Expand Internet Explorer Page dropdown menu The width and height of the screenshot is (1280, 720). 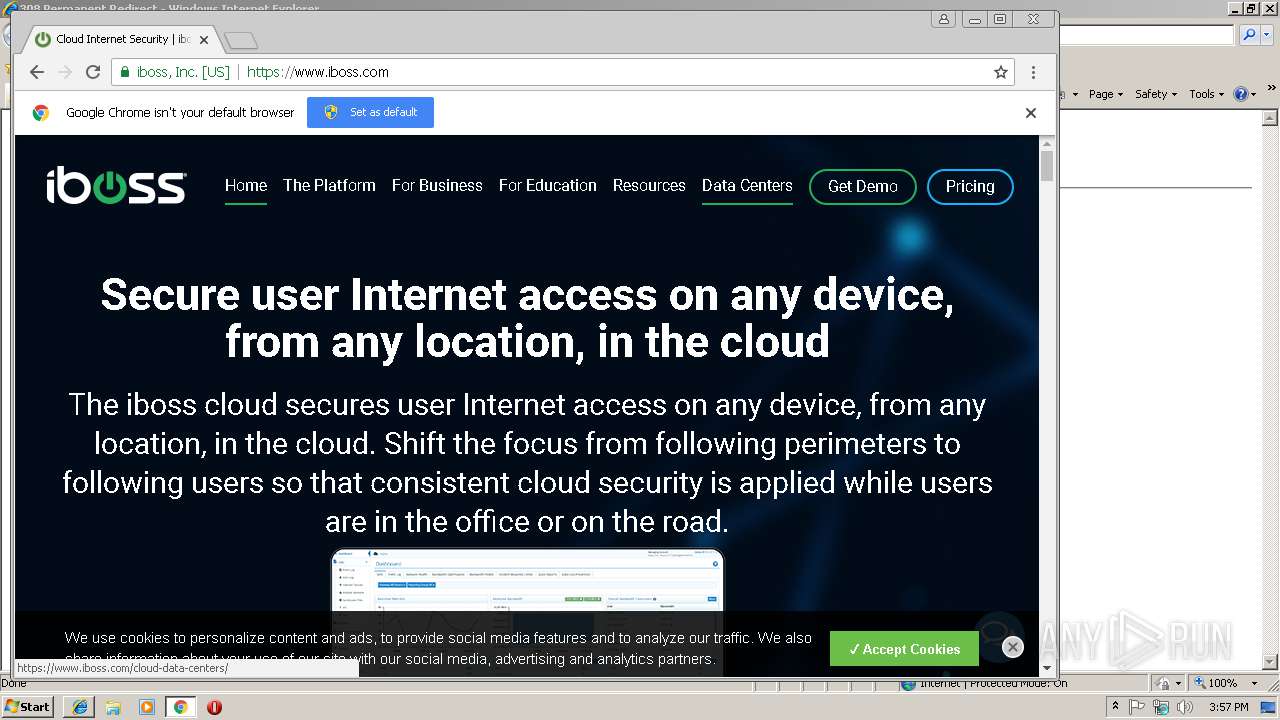pyautogui.click(x=1106, y=94)
